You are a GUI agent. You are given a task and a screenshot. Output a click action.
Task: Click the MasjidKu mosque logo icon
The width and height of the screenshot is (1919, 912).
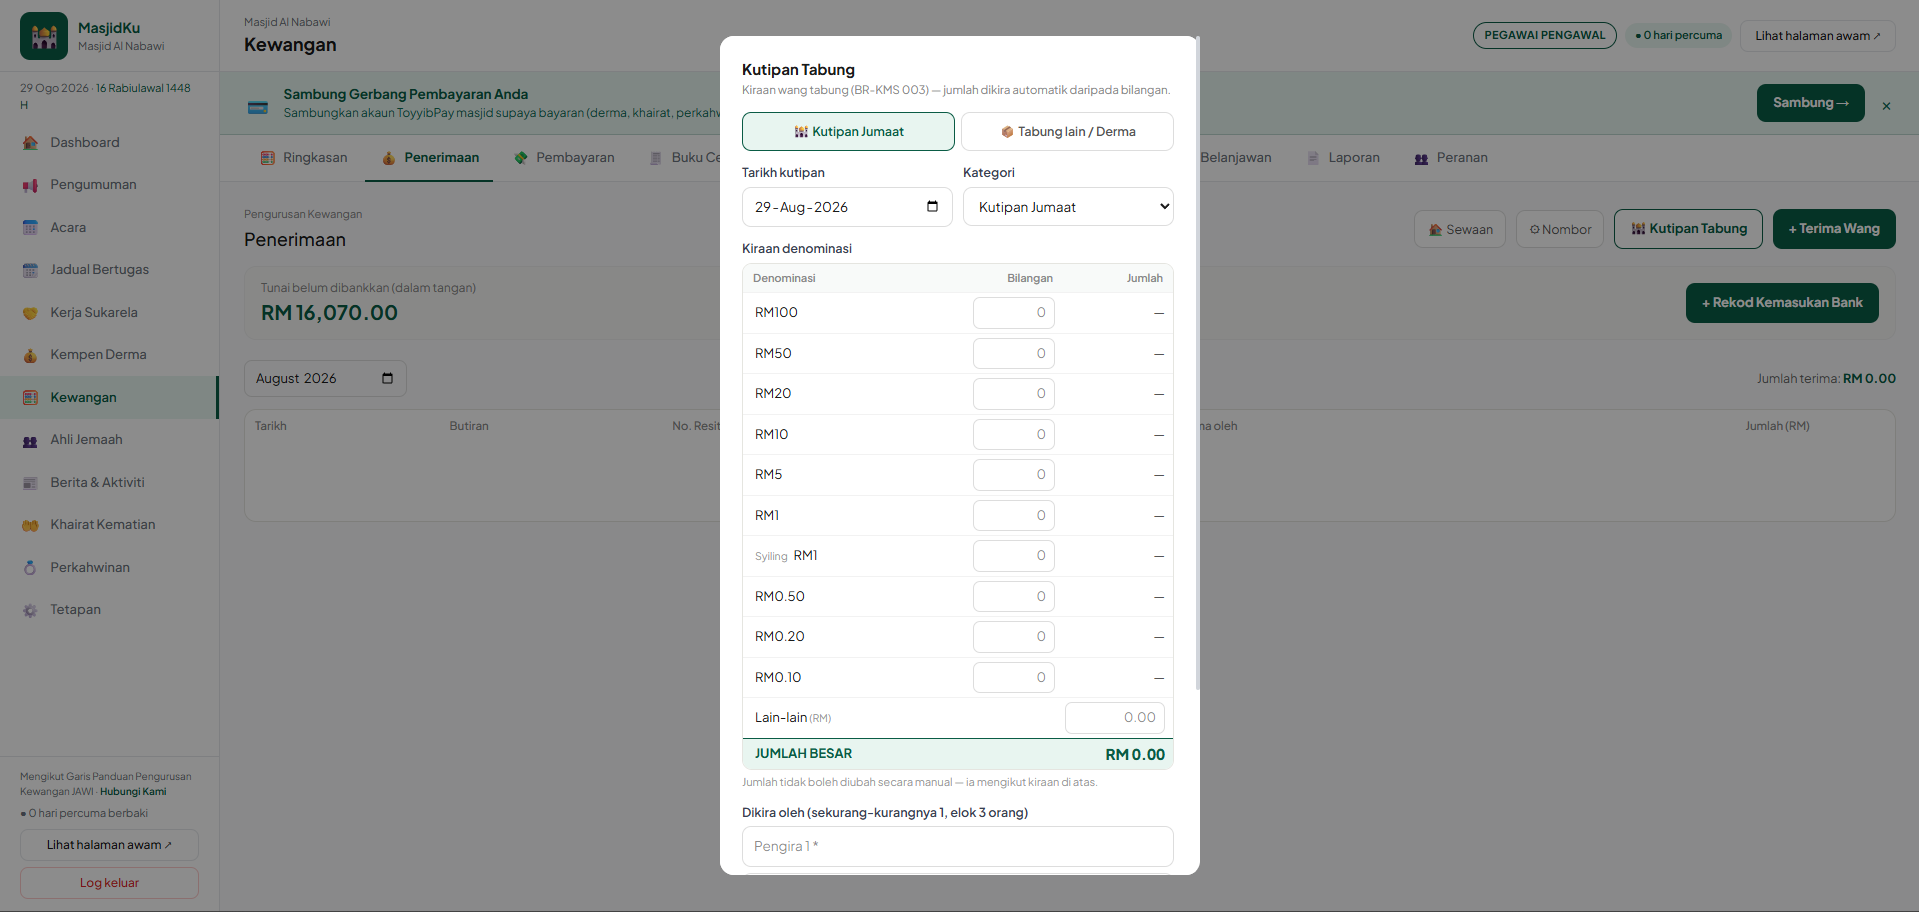click(x=44, y=36)
